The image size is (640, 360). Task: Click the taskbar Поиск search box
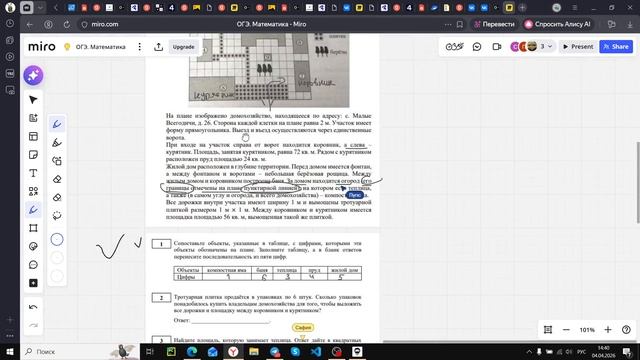click(80, 351)
